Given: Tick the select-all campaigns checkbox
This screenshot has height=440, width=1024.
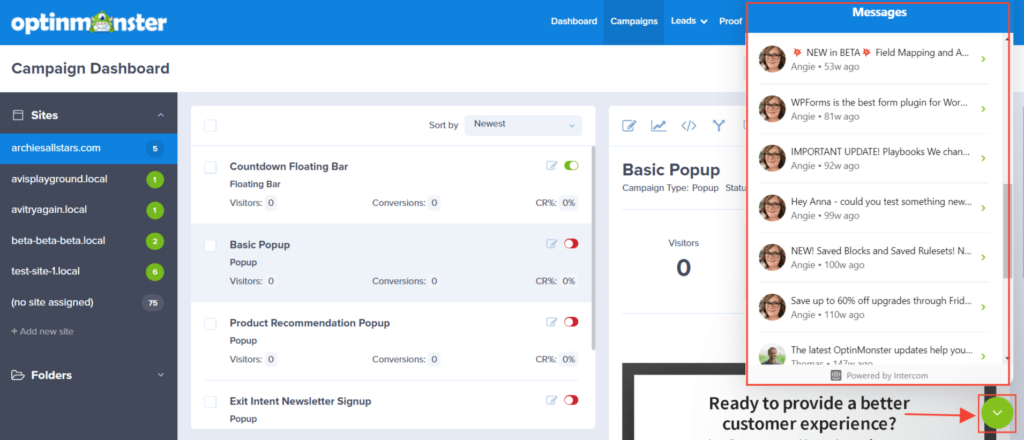Looking at the screenshot, I should pyautogui.click(x=210, y=125).
